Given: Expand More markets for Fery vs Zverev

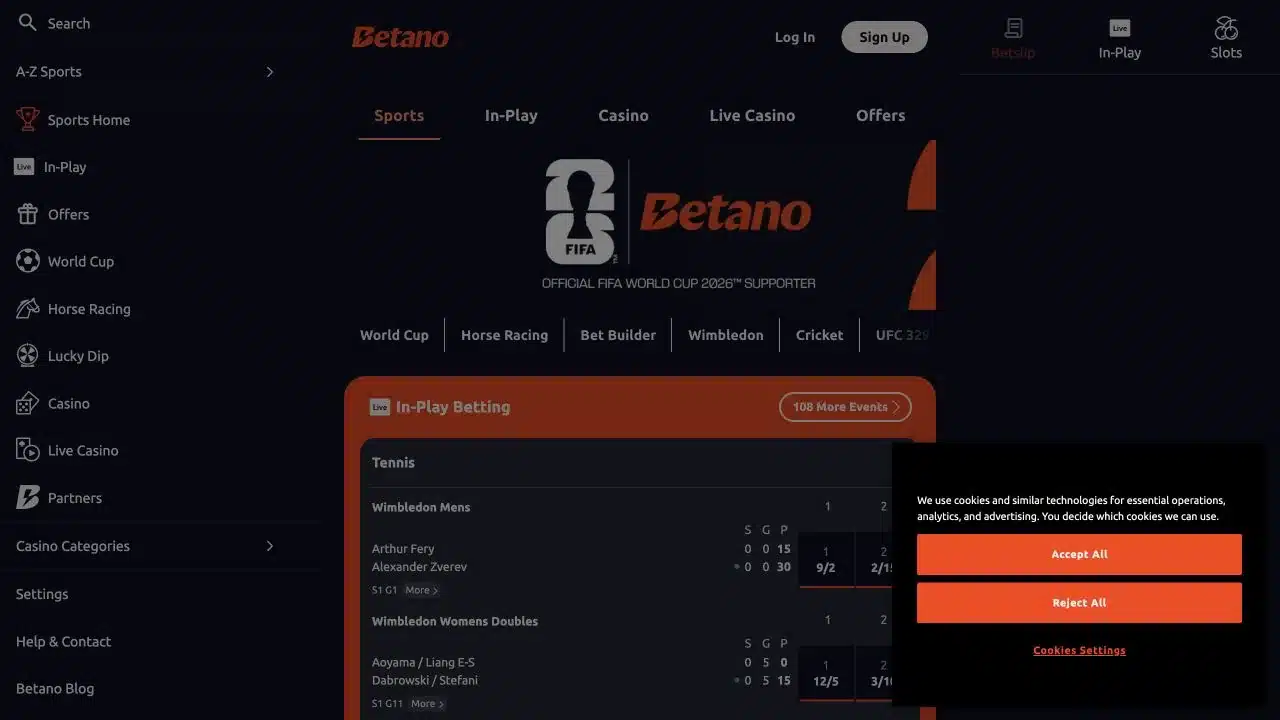Looking at the screenshot, I should pyautogui.click(x=421, y=590).
